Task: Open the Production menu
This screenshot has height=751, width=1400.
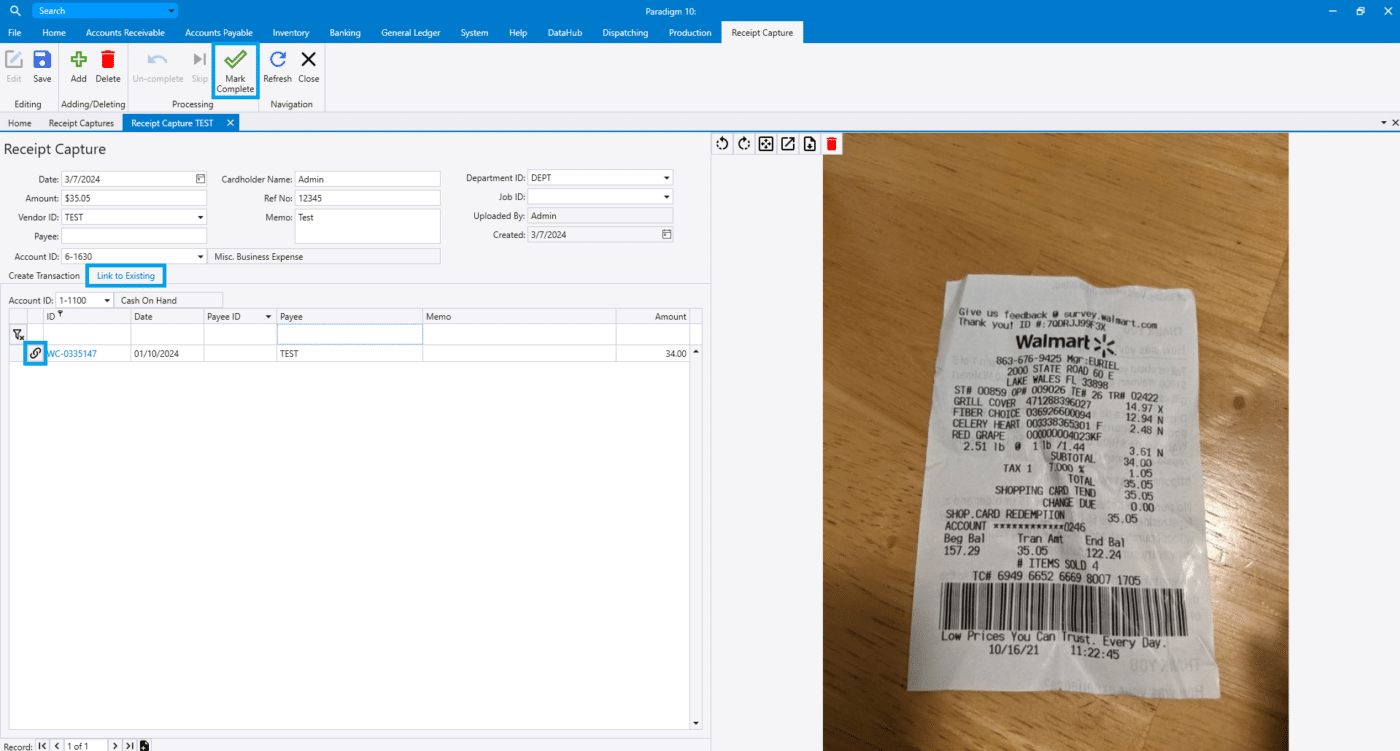Action: [x=690, y=33]
